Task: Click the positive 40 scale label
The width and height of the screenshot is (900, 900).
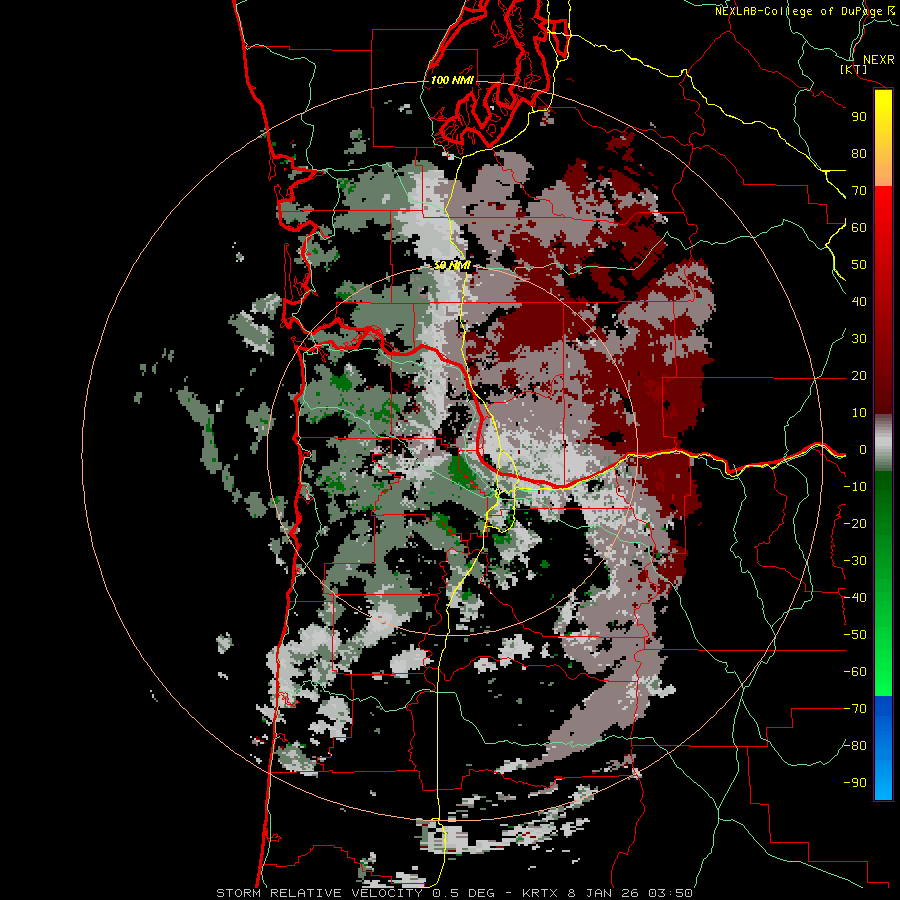Action: click(859, 301)
